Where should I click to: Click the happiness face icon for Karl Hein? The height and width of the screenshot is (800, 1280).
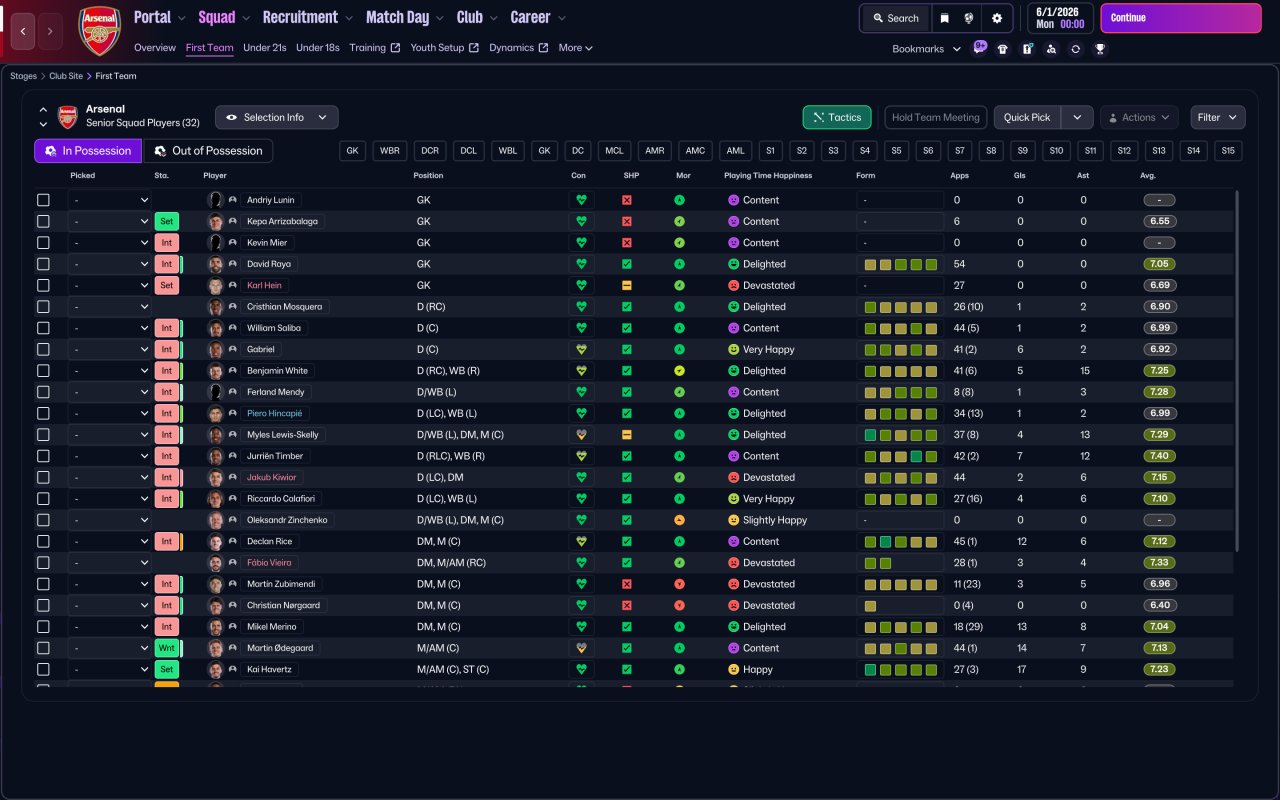tap(733, 286)
